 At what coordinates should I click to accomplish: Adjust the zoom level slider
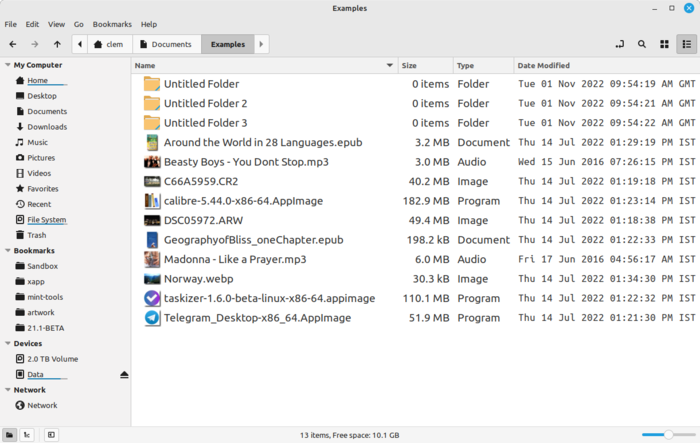tap(668, 435)
